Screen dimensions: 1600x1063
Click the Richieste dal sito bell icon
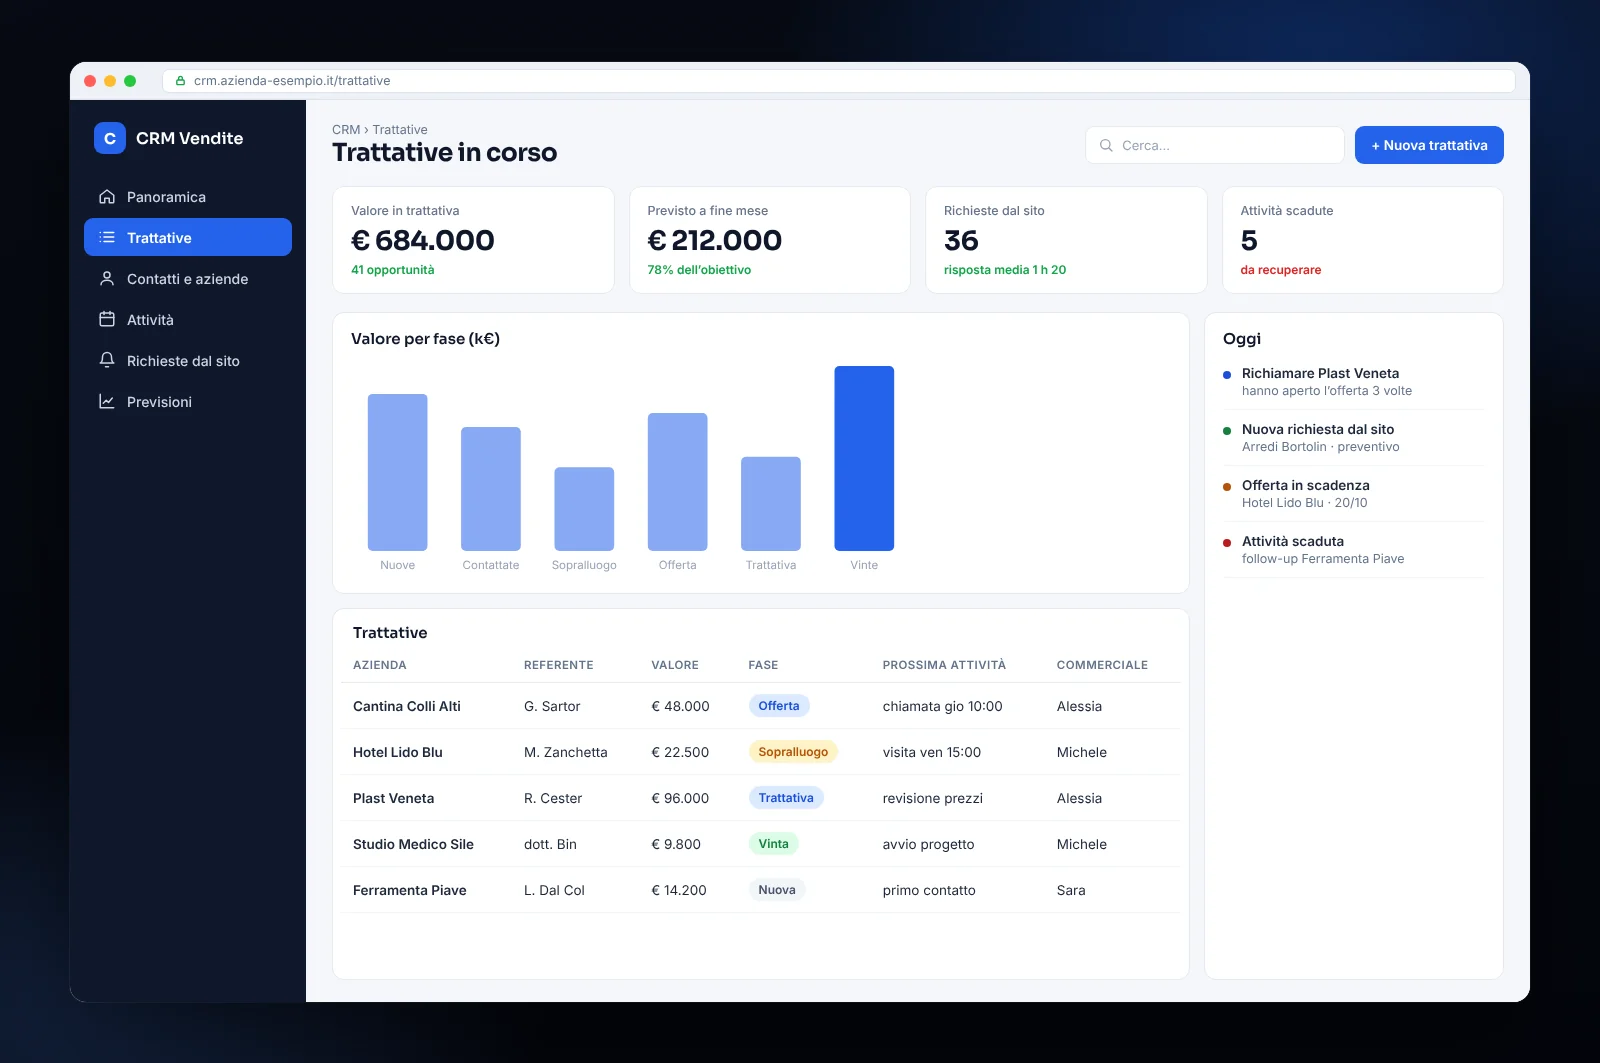point(107,361)
